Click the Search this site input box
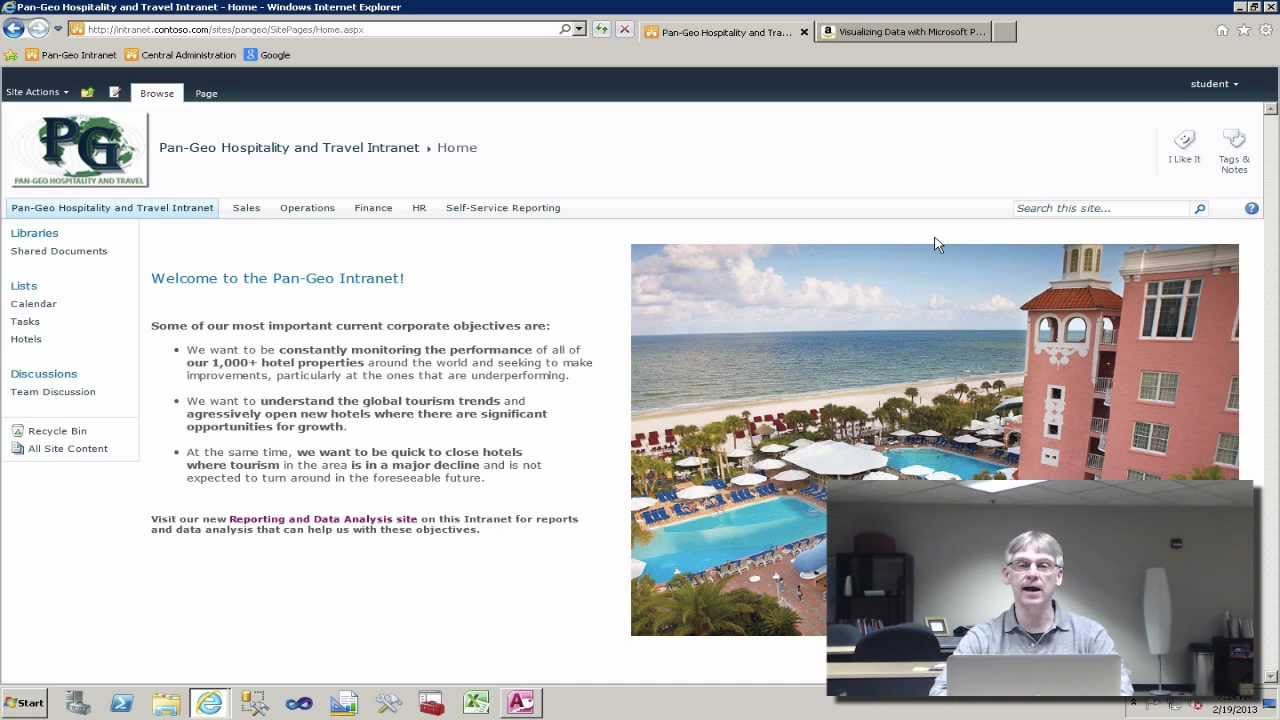The height and width of the screenshot is (720, 1280). (x=1101, y=208)
